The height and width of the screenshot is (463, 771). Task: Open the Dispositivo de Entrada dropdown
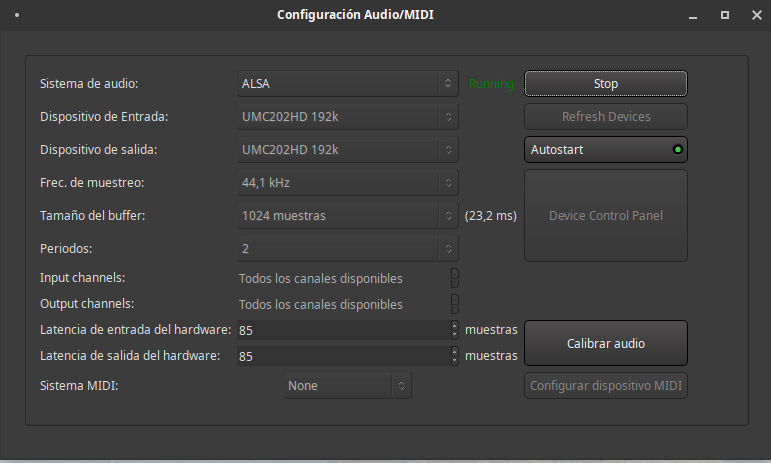point(347,117)
